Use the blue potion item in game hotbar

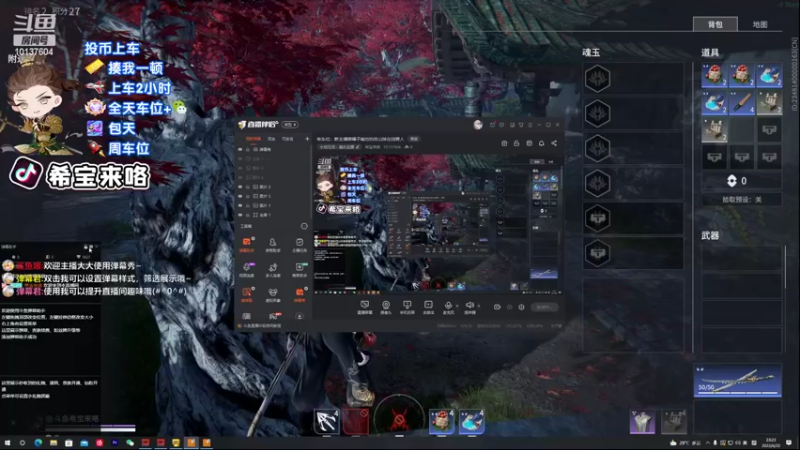471,421
